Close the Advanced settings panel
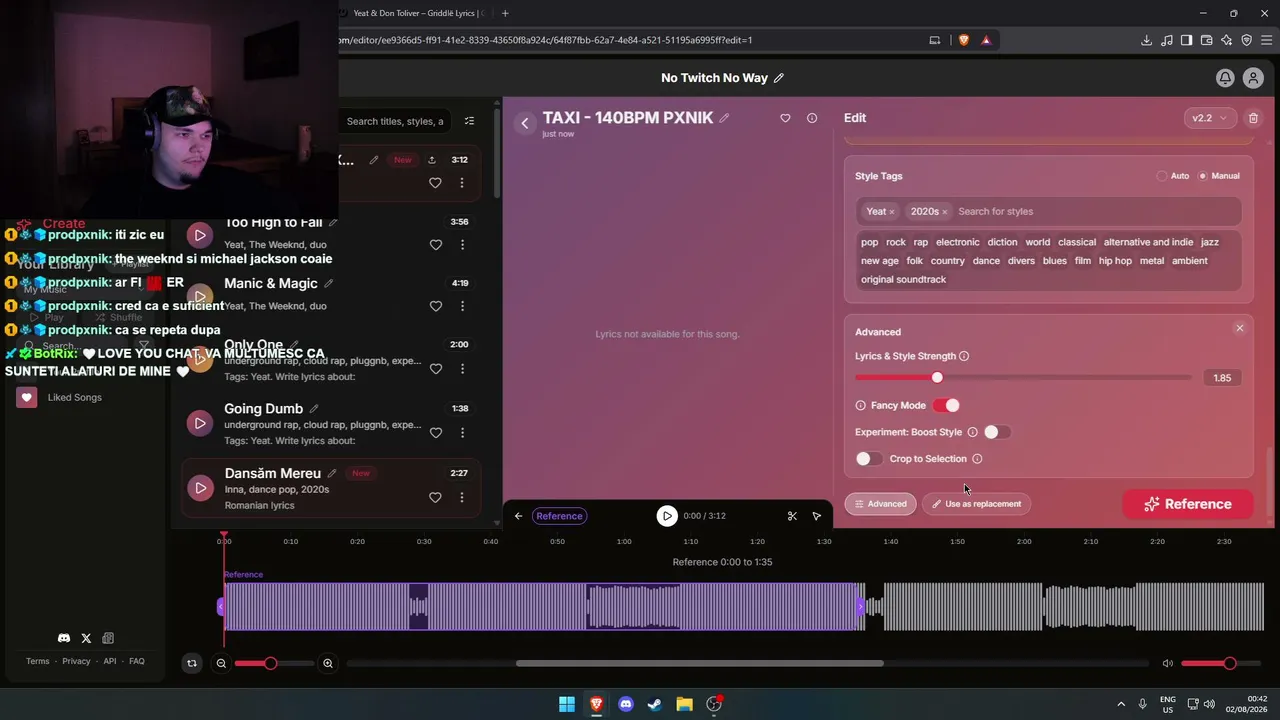Image resolution: width=1280 pixels, height=720 pixels. pos(1239,328)
